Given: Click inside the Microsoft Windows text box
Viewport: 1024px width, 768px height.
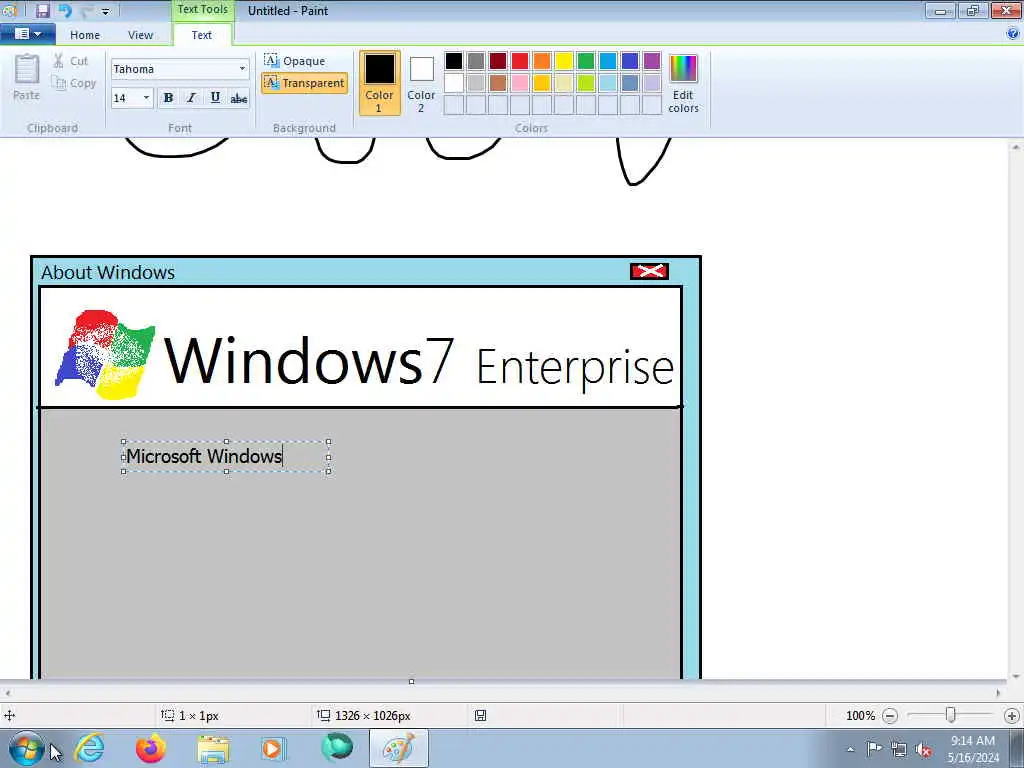Looking at the screenshot, I should coord(226,456).
